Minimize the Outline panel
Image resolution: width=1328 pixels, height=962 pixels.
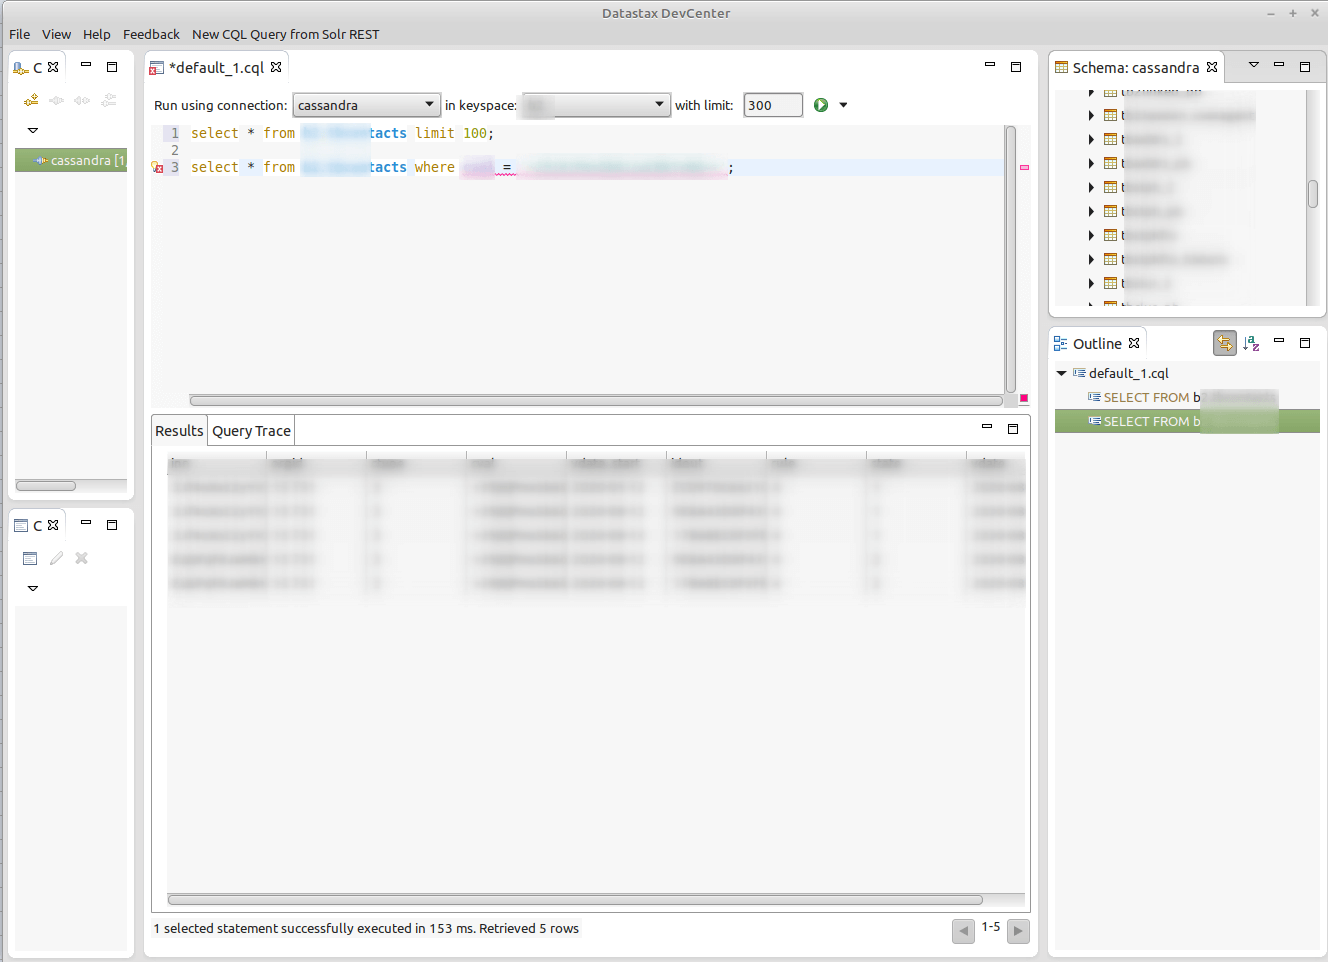(x=1279, y=341)
